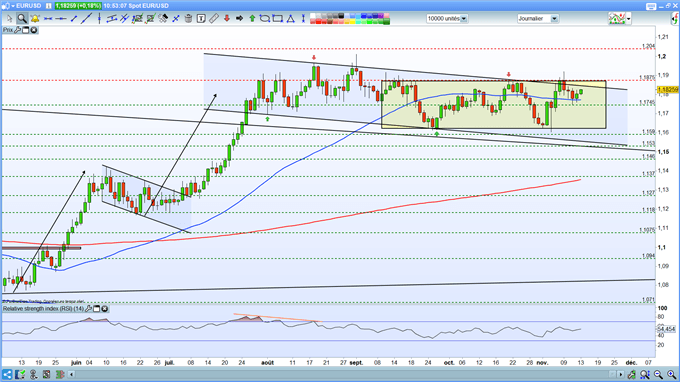Select the horizontal line drawing tool
This screenshot has height=382, width=680.
coord(48,19)
